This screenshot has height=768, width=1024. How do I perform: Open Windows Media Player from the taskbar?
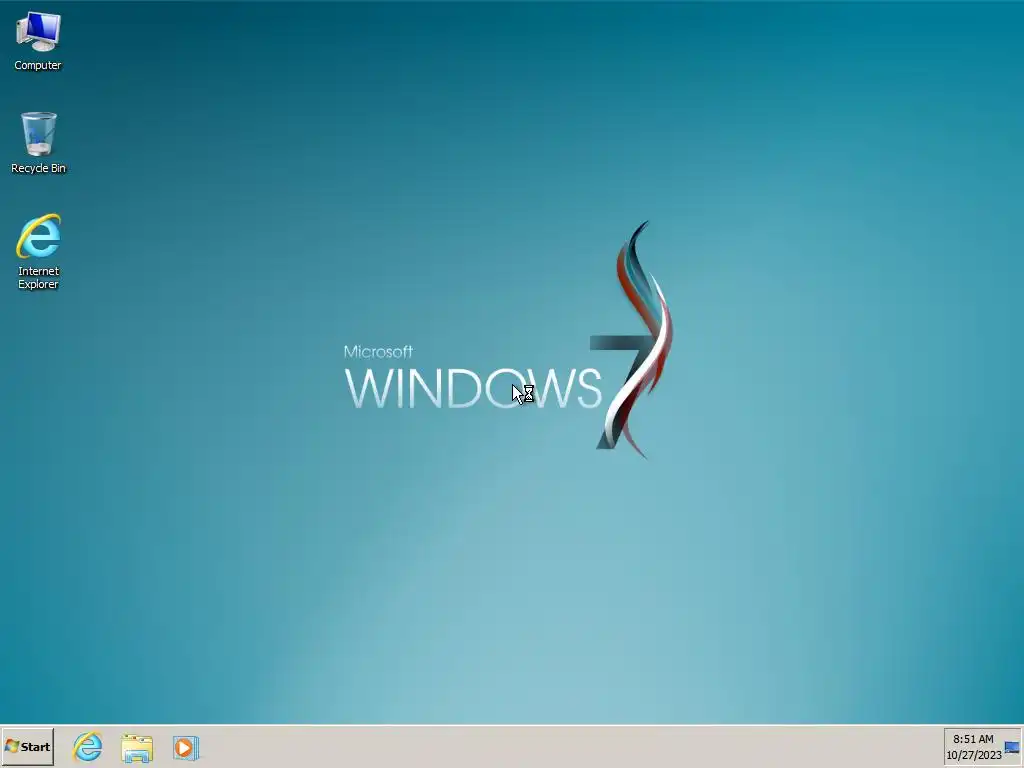coord(185,748)
